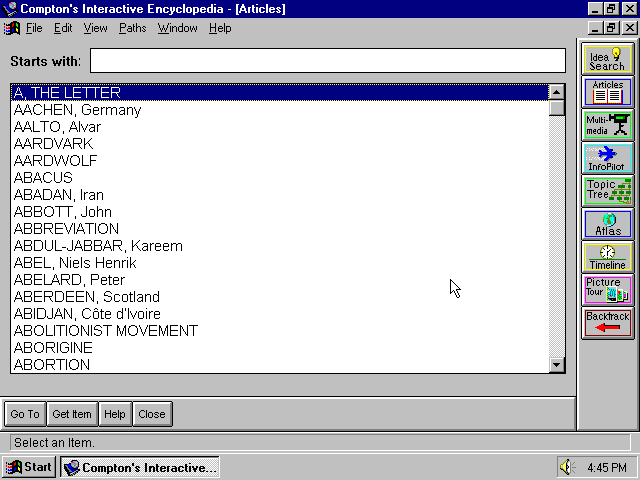
Task: Select the AARDWOLF article
Action: [x=280, y=161]
